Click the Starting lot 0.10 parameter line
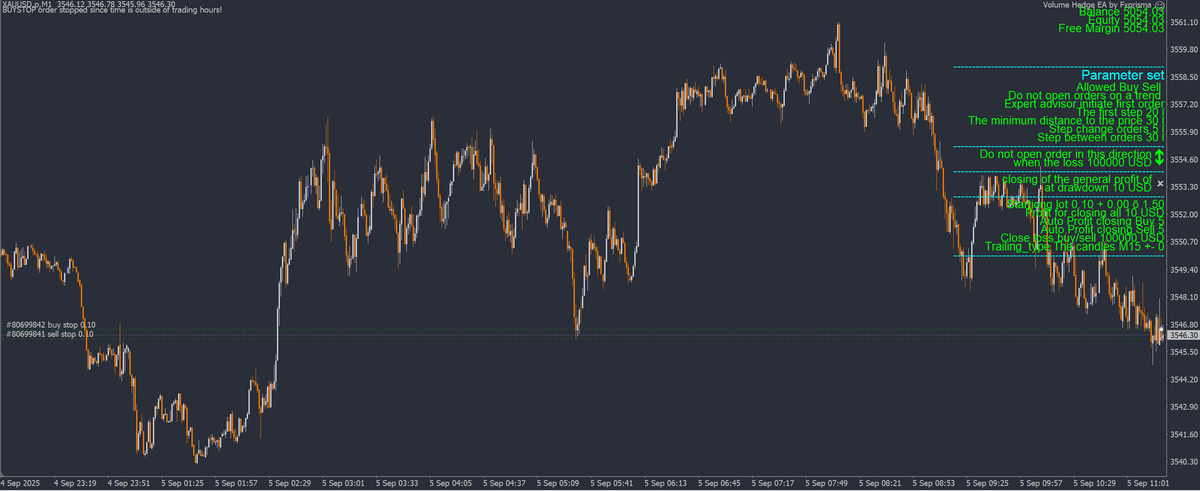The width and height of the screenshot is (1200, 491). click(x=1085, y=204)
